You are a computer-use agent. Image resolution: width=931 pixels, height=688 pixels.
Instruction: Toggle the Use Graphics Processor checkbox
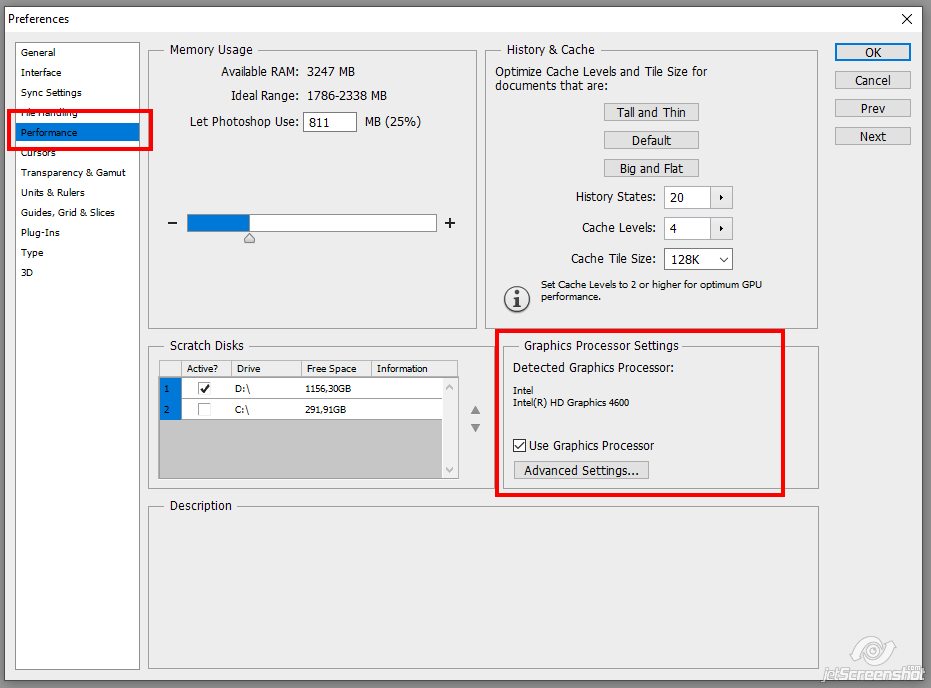click(x=520, y=445)
